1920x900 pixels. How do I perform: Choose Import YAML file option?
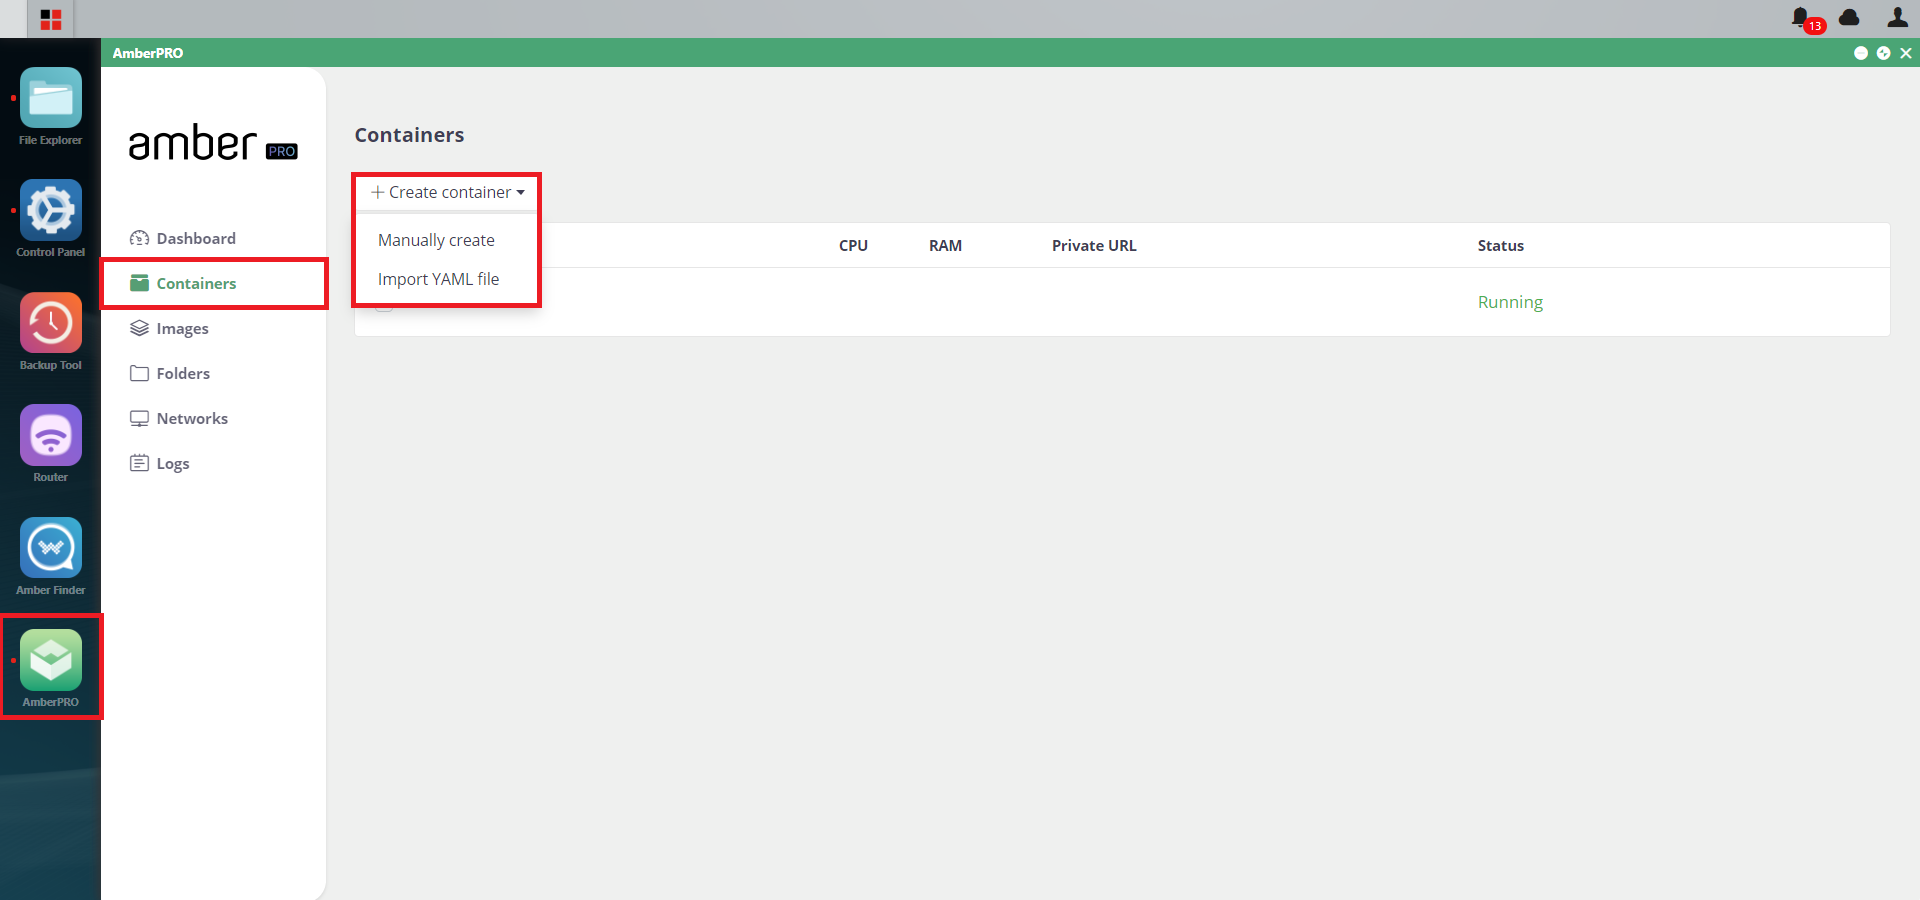(x=438, y=279)
